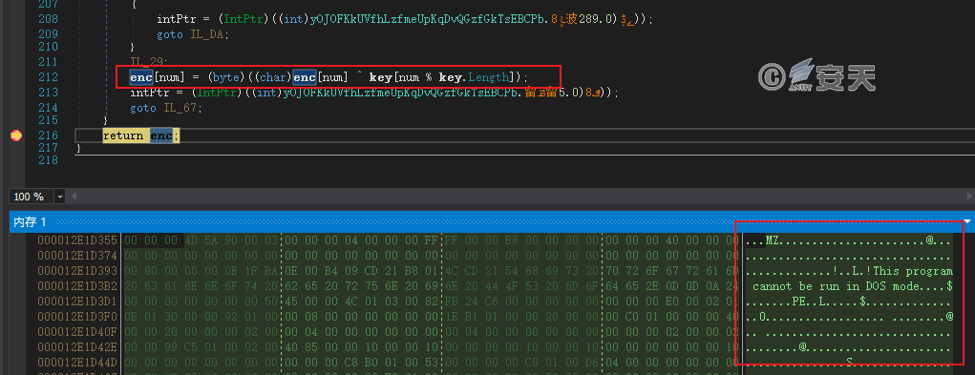Click the horizontal scrollbar left arrow
Screen dimensions: 975x375
pos(74,197)
